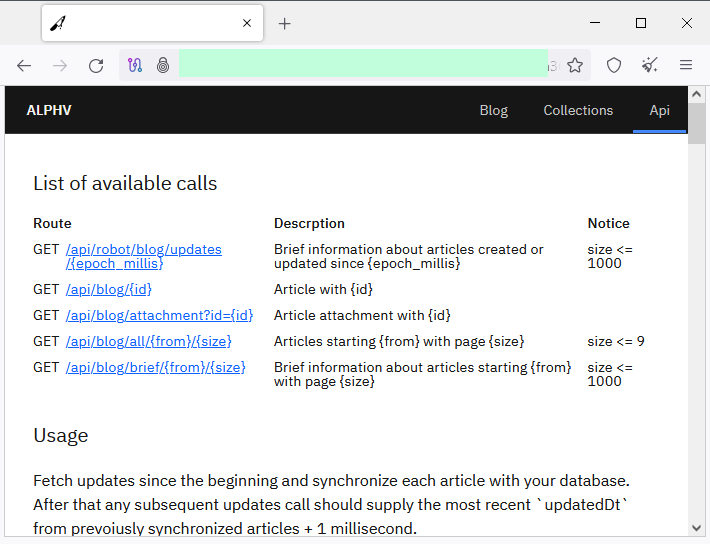This screenshot has width=710, height=544.
Task: Bookmark this page with the star
Action: [x=575, y=65]
